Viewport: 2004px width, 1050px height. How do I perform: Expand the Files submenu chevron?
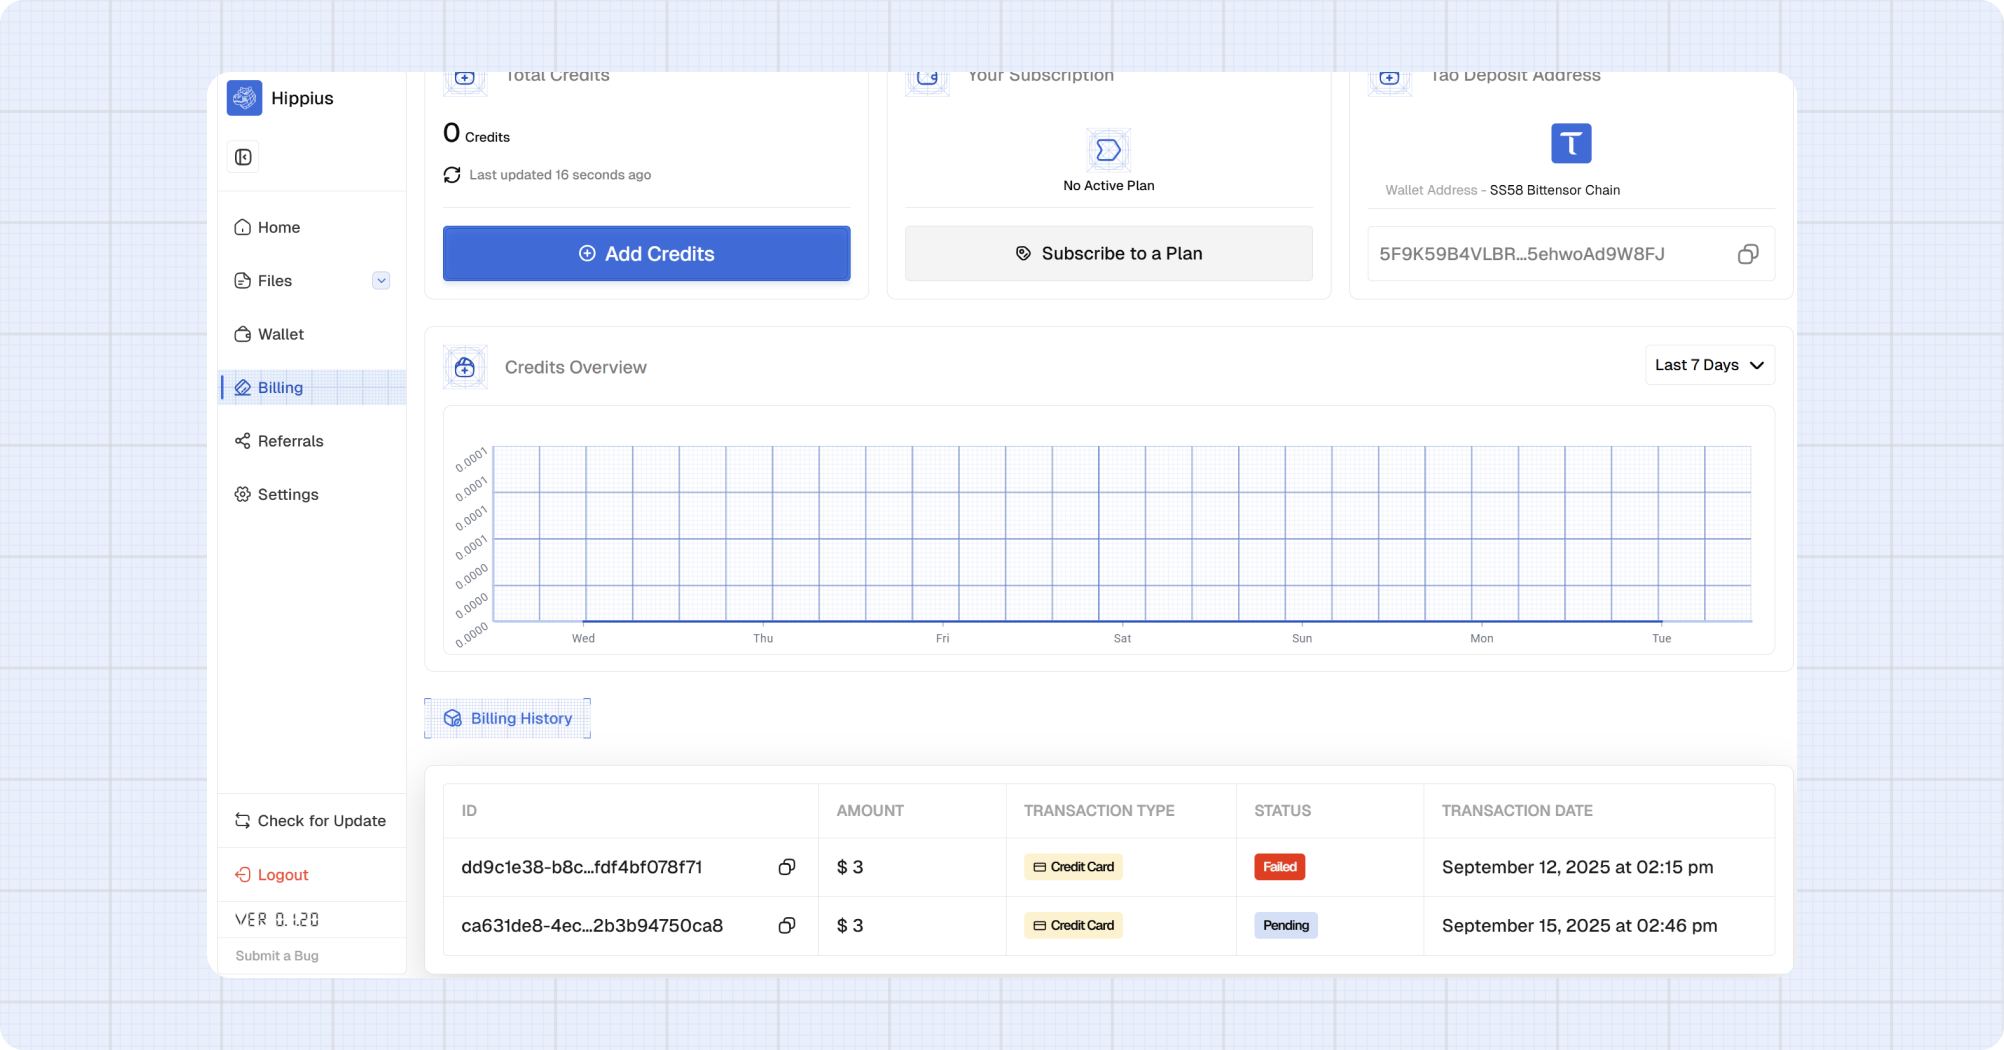pyautogui.click(x=381, y=281)
